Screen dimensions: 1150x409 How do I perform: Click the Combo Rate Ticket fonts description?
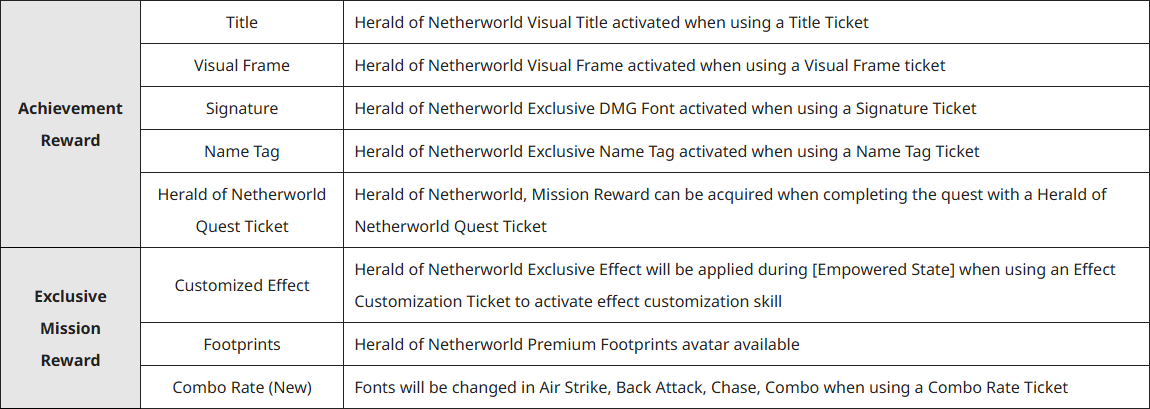click(711, 387)
